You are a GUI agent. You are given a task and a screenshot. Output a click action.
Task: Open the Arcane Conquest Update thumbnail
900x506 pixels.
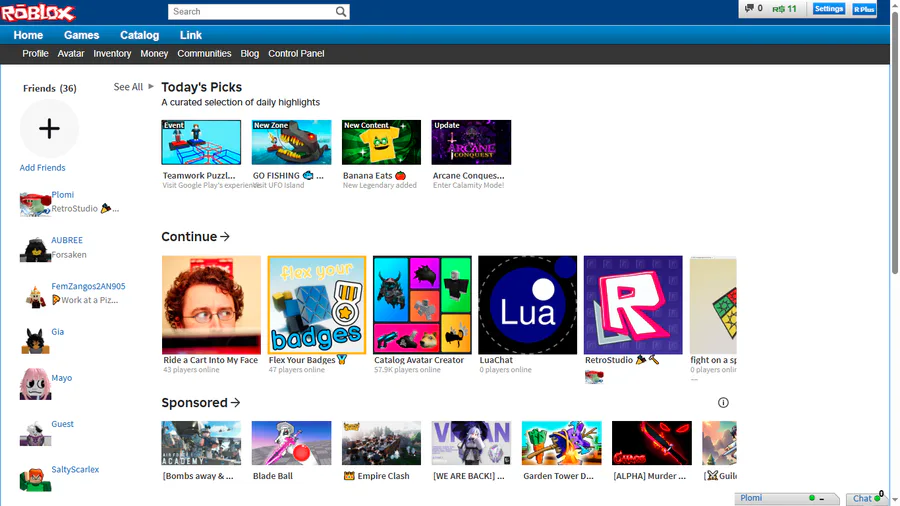471,142
